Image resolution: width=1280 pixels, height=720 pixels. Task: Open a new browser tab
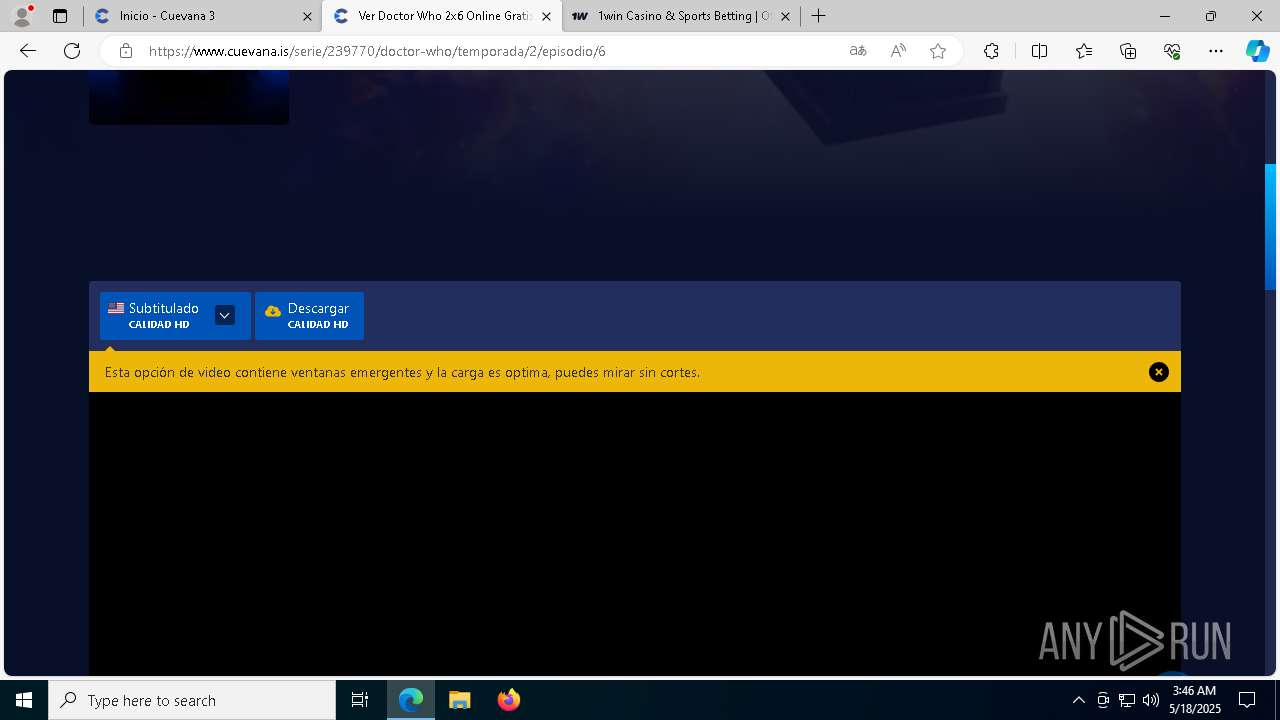[819, 16]
